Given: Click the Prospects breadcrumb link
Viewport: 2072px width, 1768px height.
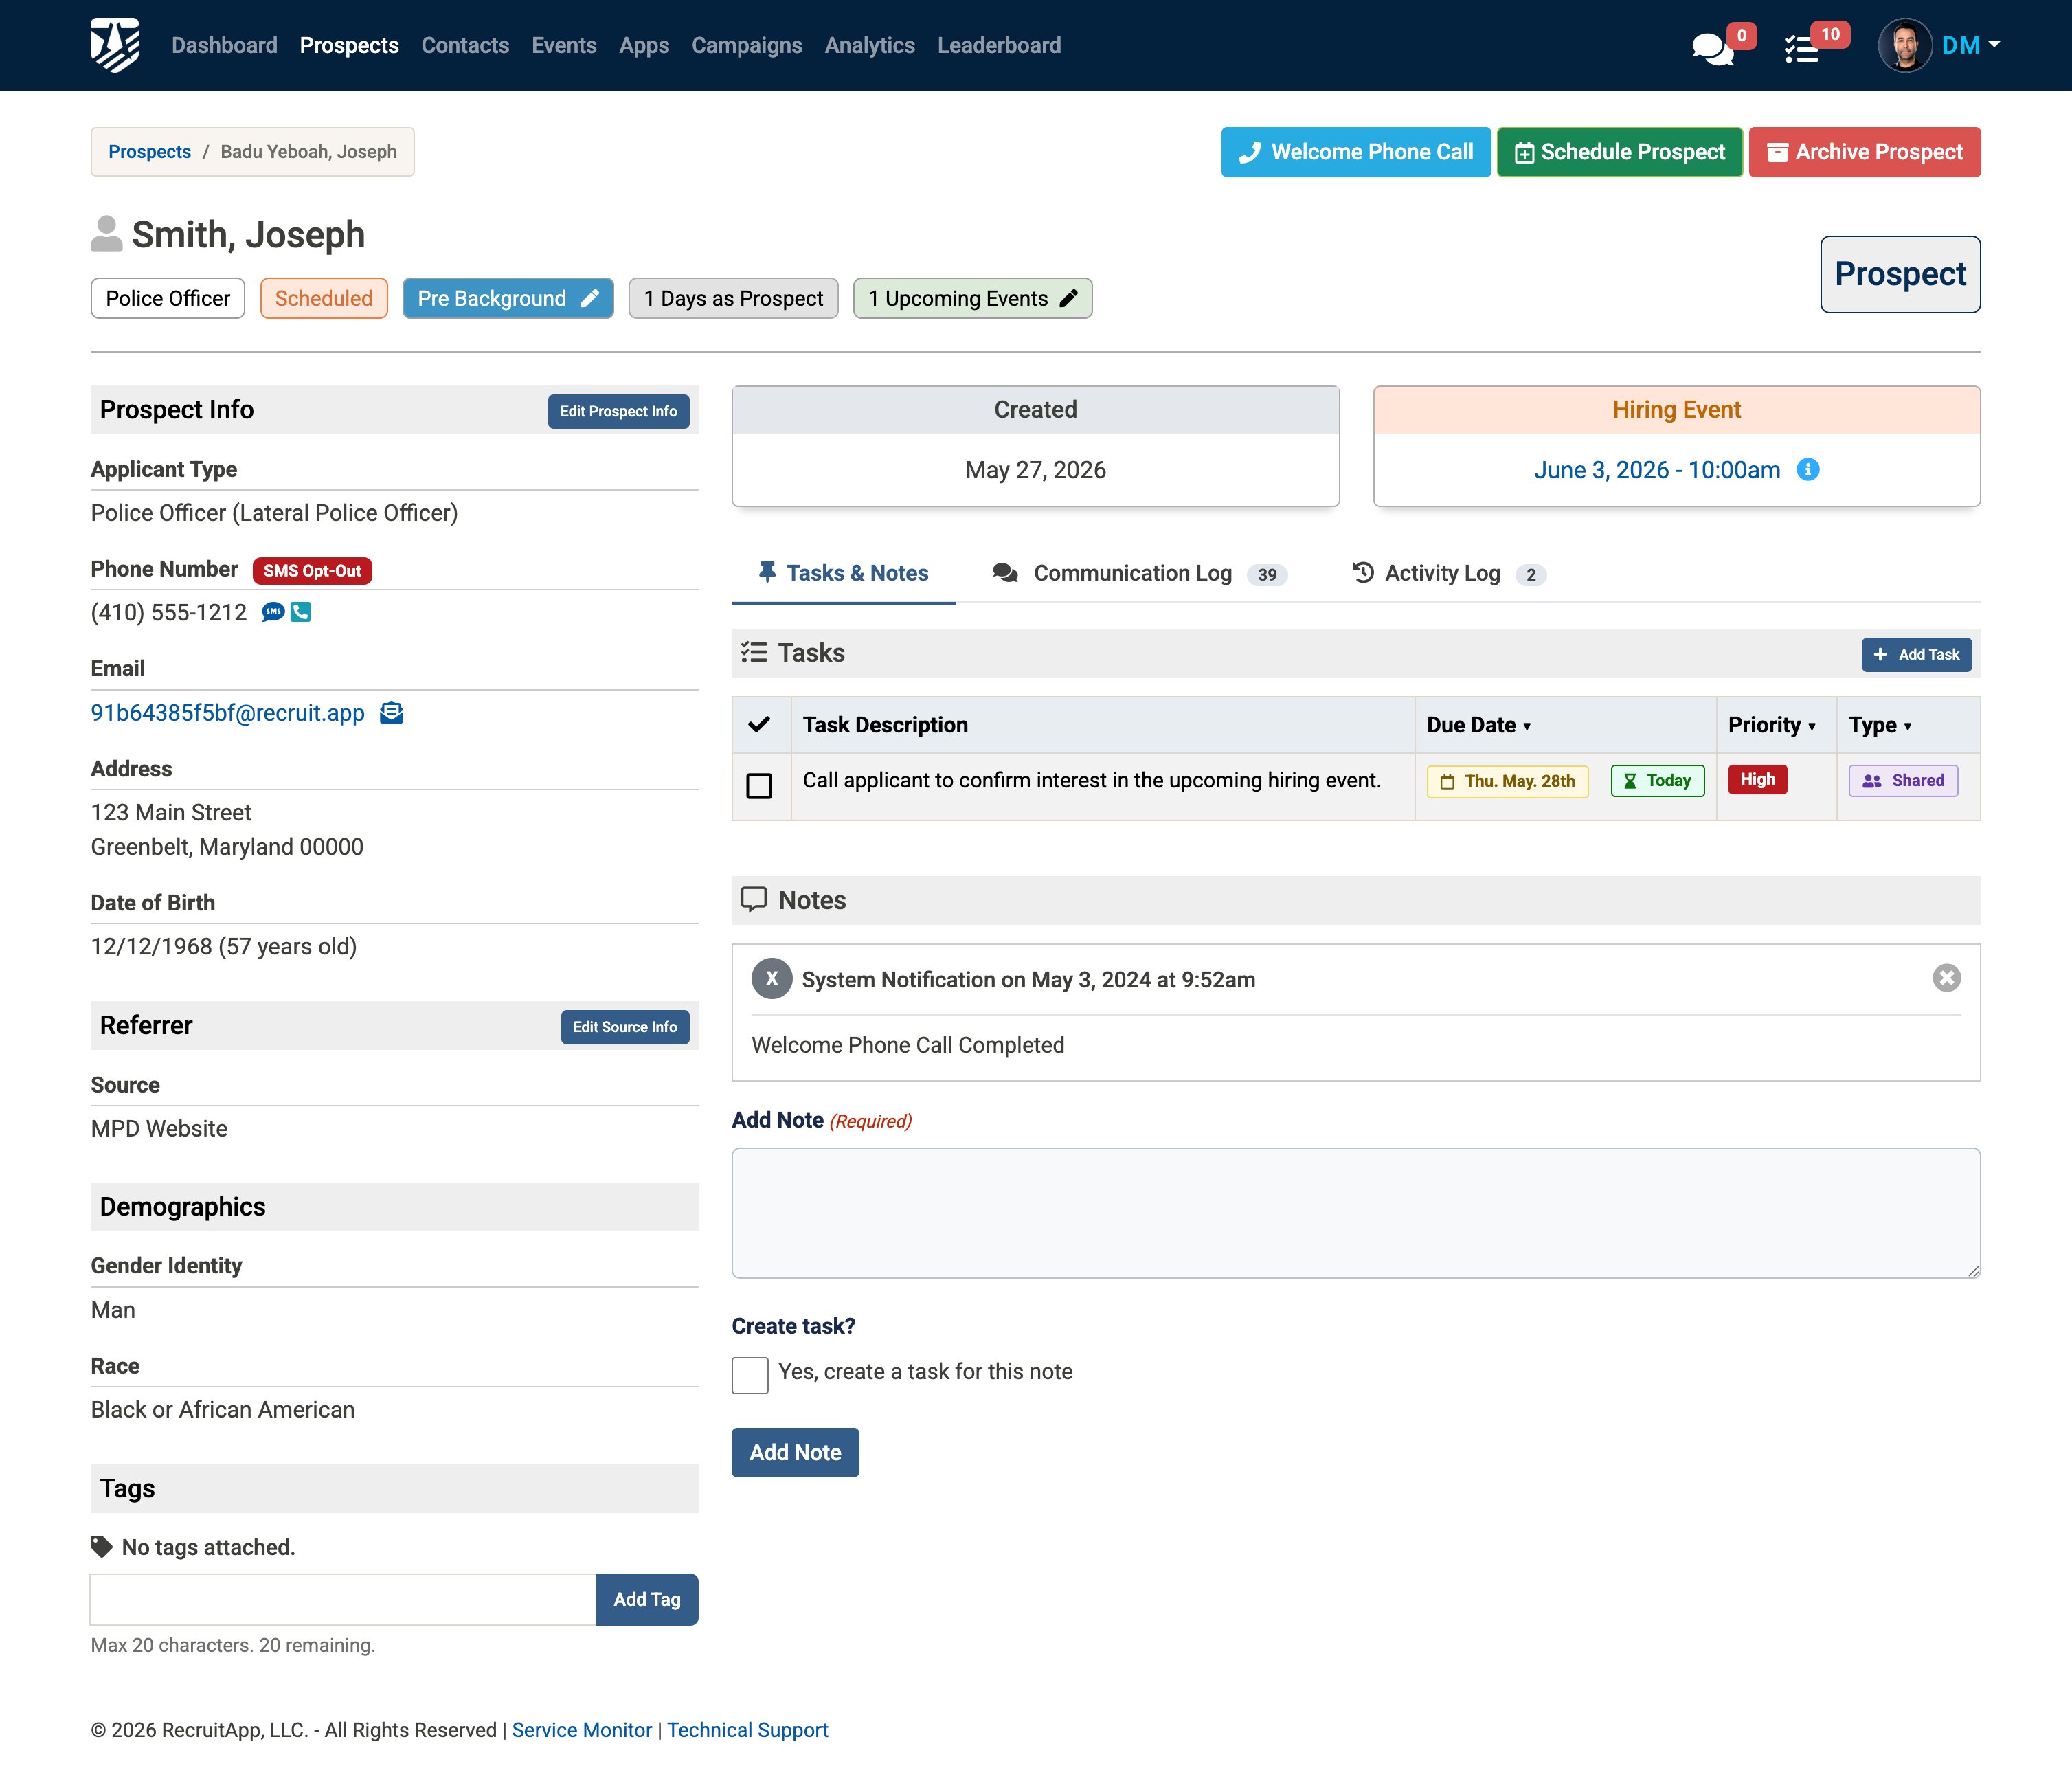Looking at the screenshot, I should (x=150, y=152).
